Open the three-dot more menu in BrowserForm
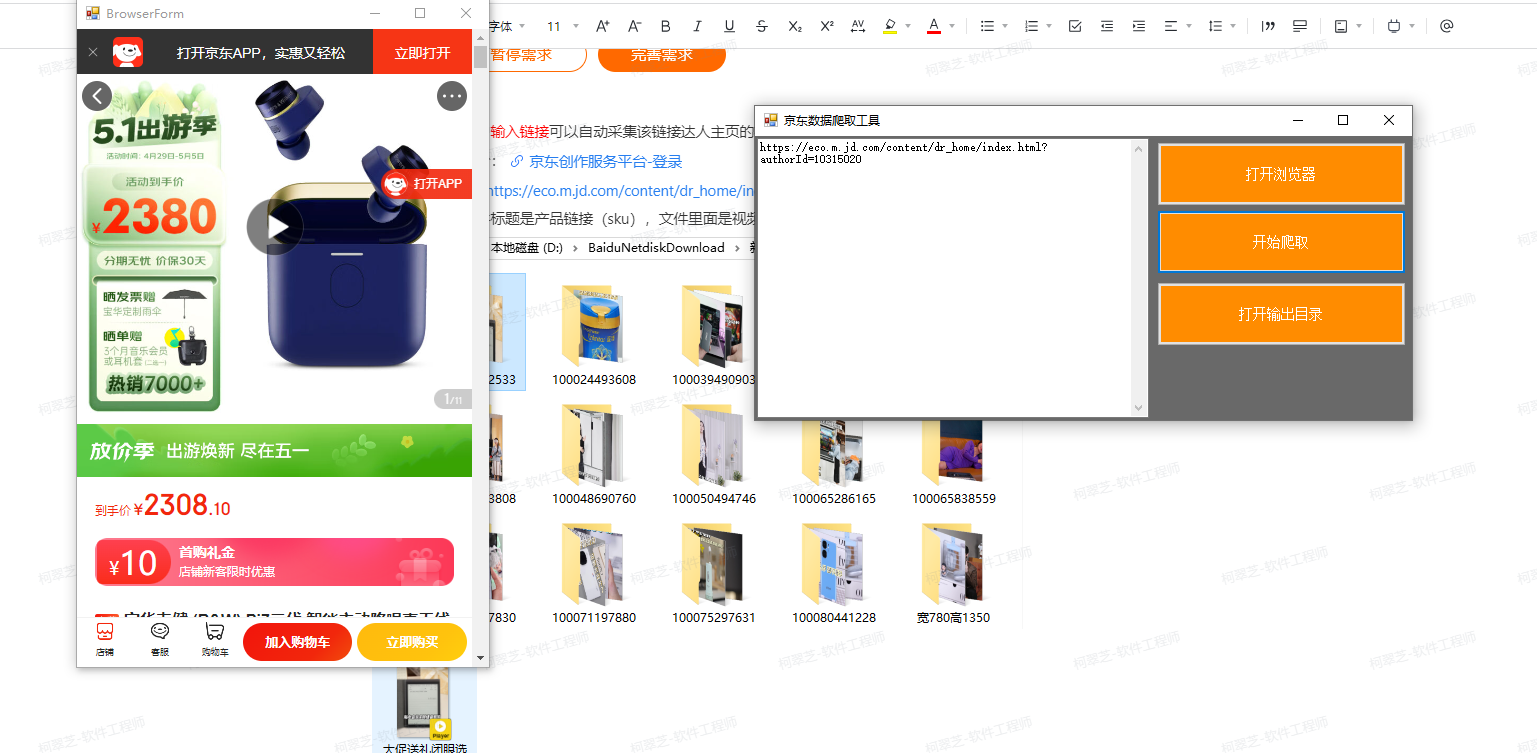 tap(452, 96)
